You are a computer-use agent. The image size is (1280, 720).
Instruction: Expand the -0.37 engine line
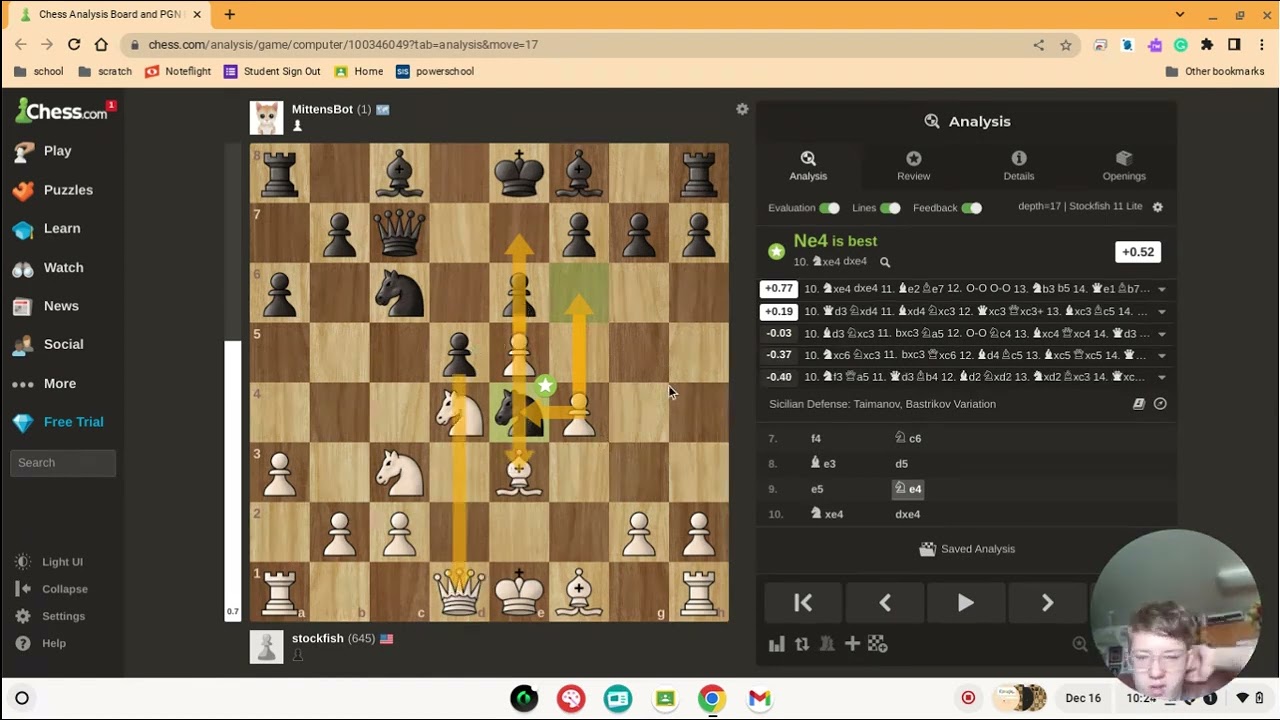click(x=1161, y=355)
